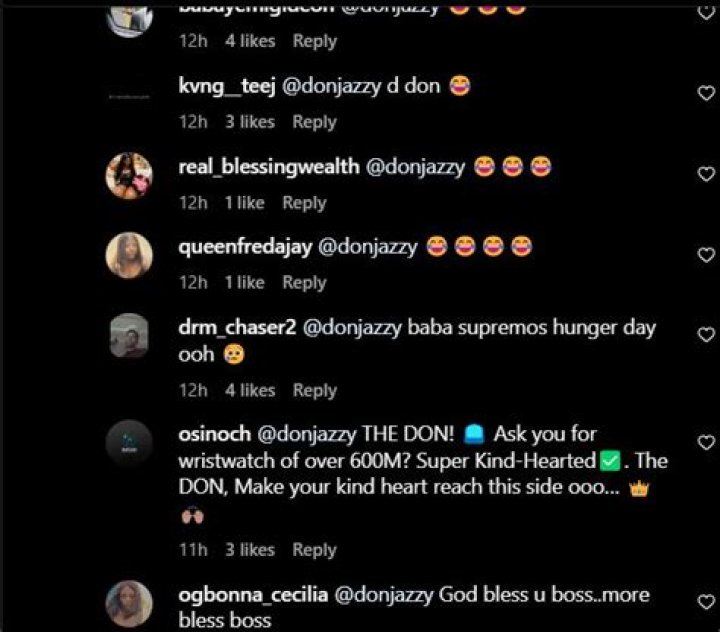Viewport: 720px width, 632px height.
Task: Like real_blessingwealth's comment with heart icon
Action: [x=706, y=173]
